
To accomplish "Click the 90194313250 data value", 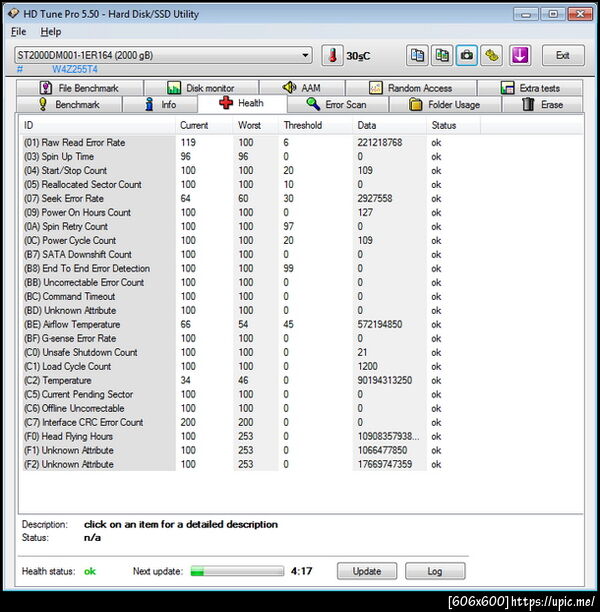I will [x=385, y=380].
